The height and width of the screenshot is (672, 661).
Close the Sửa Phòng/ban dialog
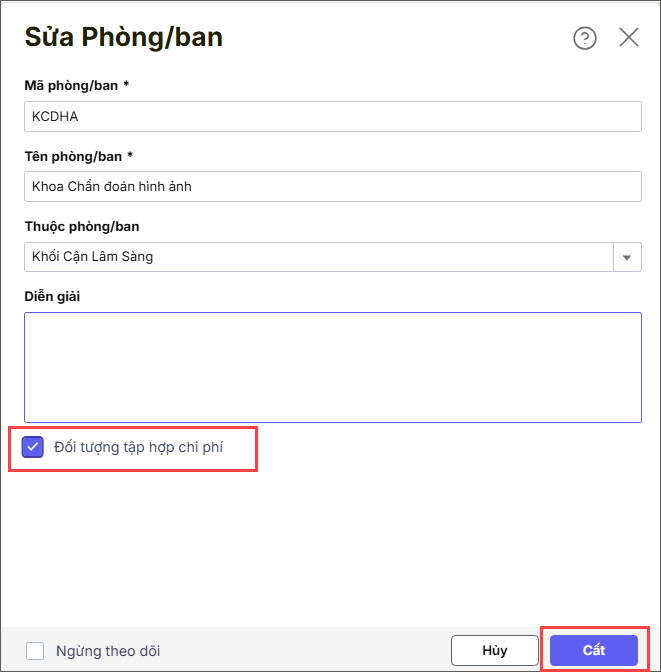click(629, 38)
